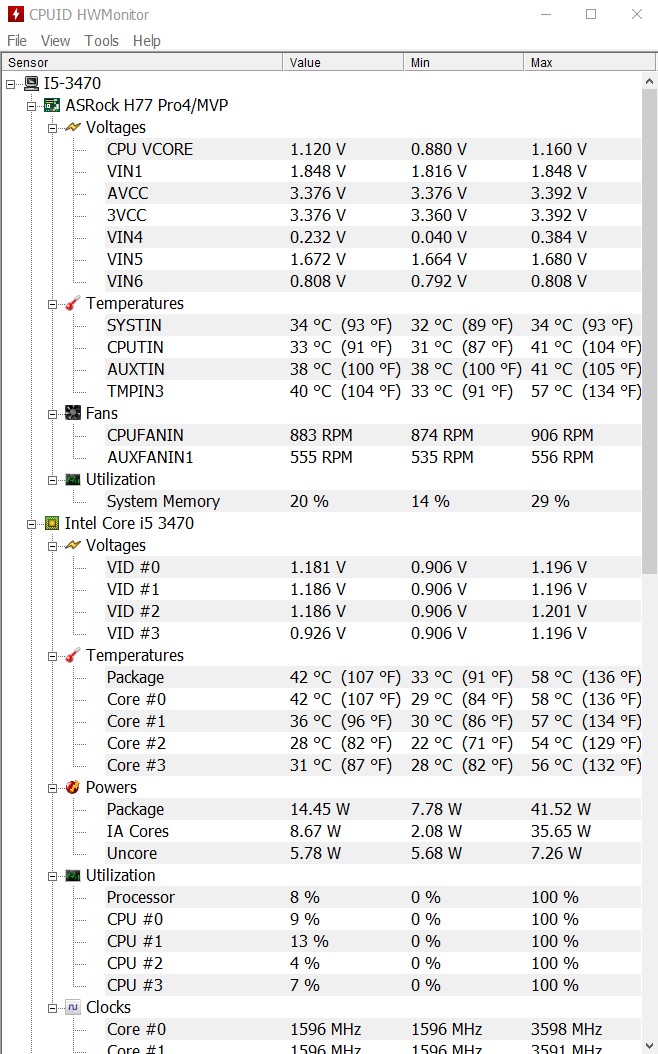Click the Sensor column header
The image size is (658, 1054).
142,63
